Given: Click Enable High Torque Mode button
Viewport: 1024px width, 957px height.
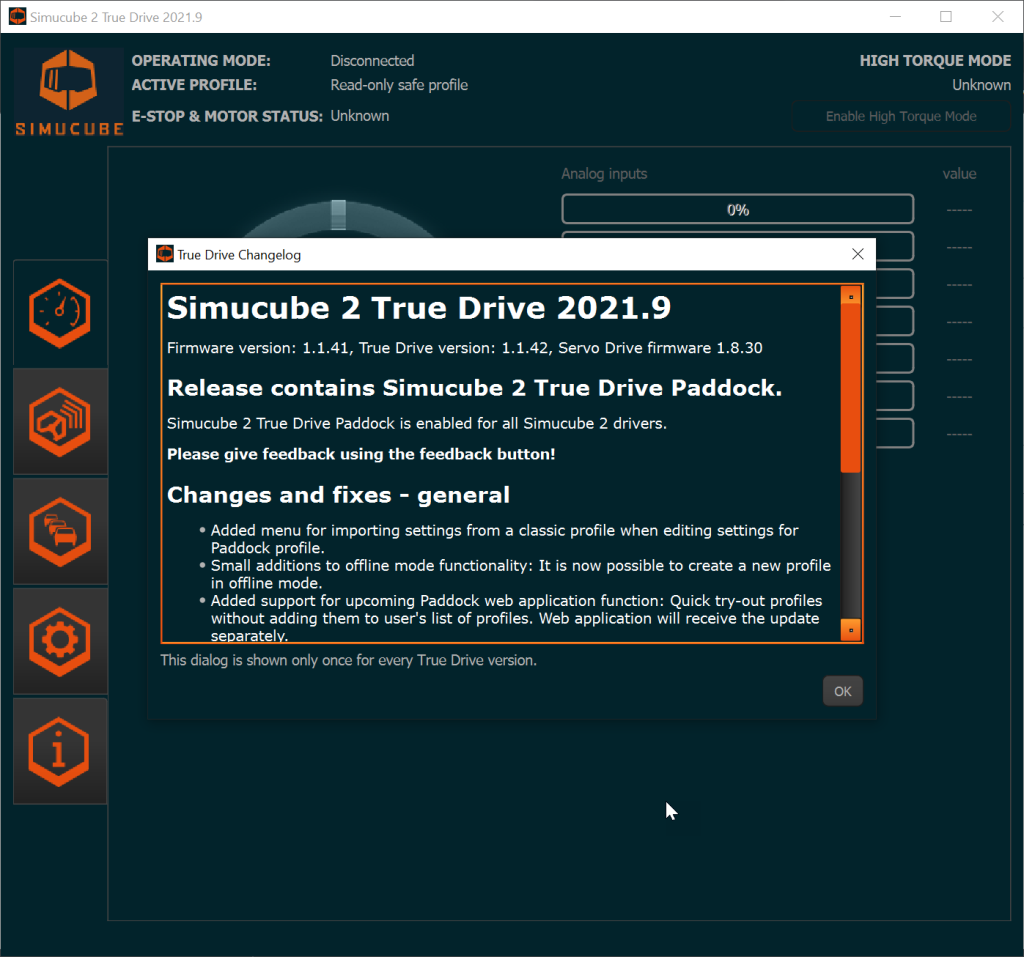Looking at the screenshot, I should point(901,116).
